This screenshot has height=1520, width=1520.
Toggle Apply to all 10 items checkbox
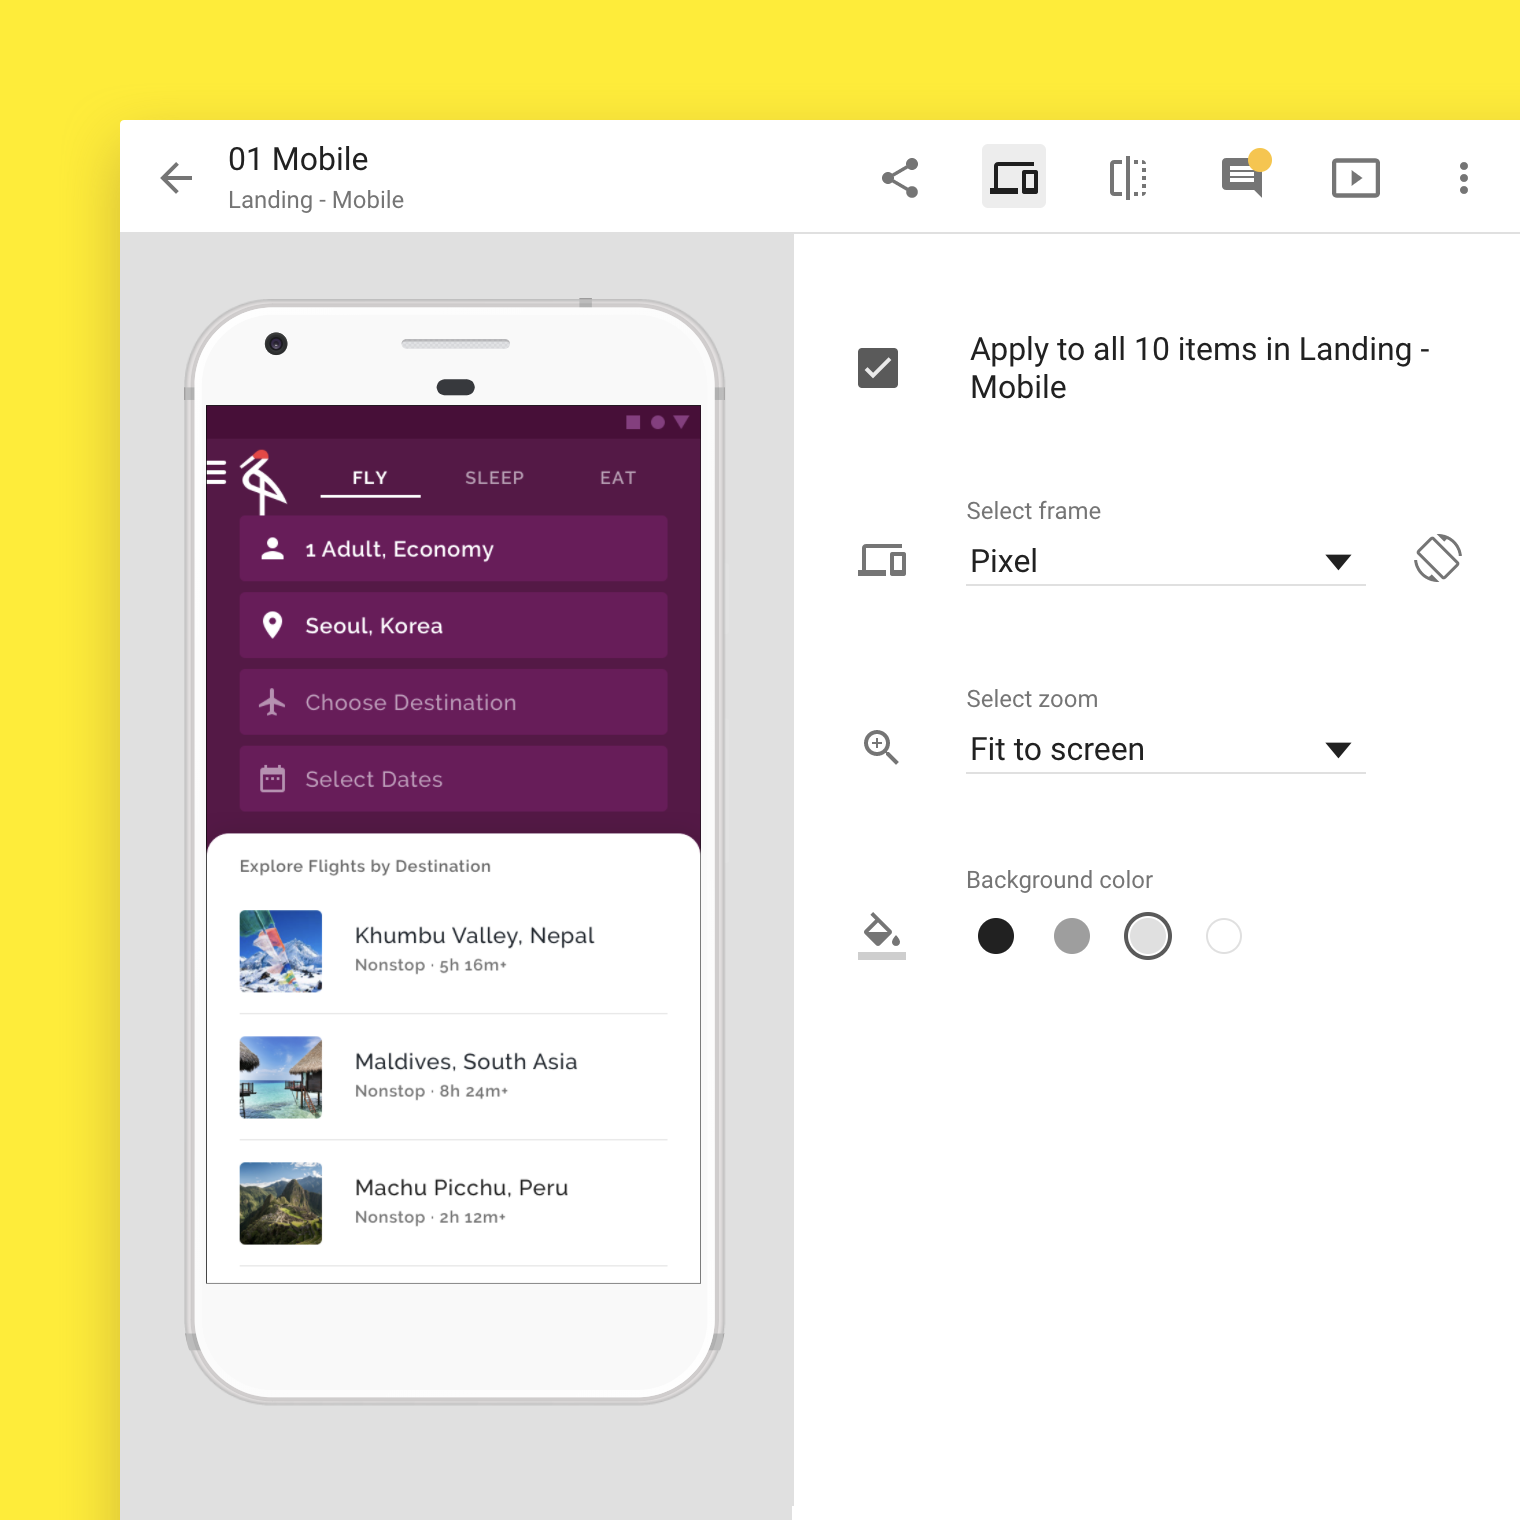click(878, 368)
